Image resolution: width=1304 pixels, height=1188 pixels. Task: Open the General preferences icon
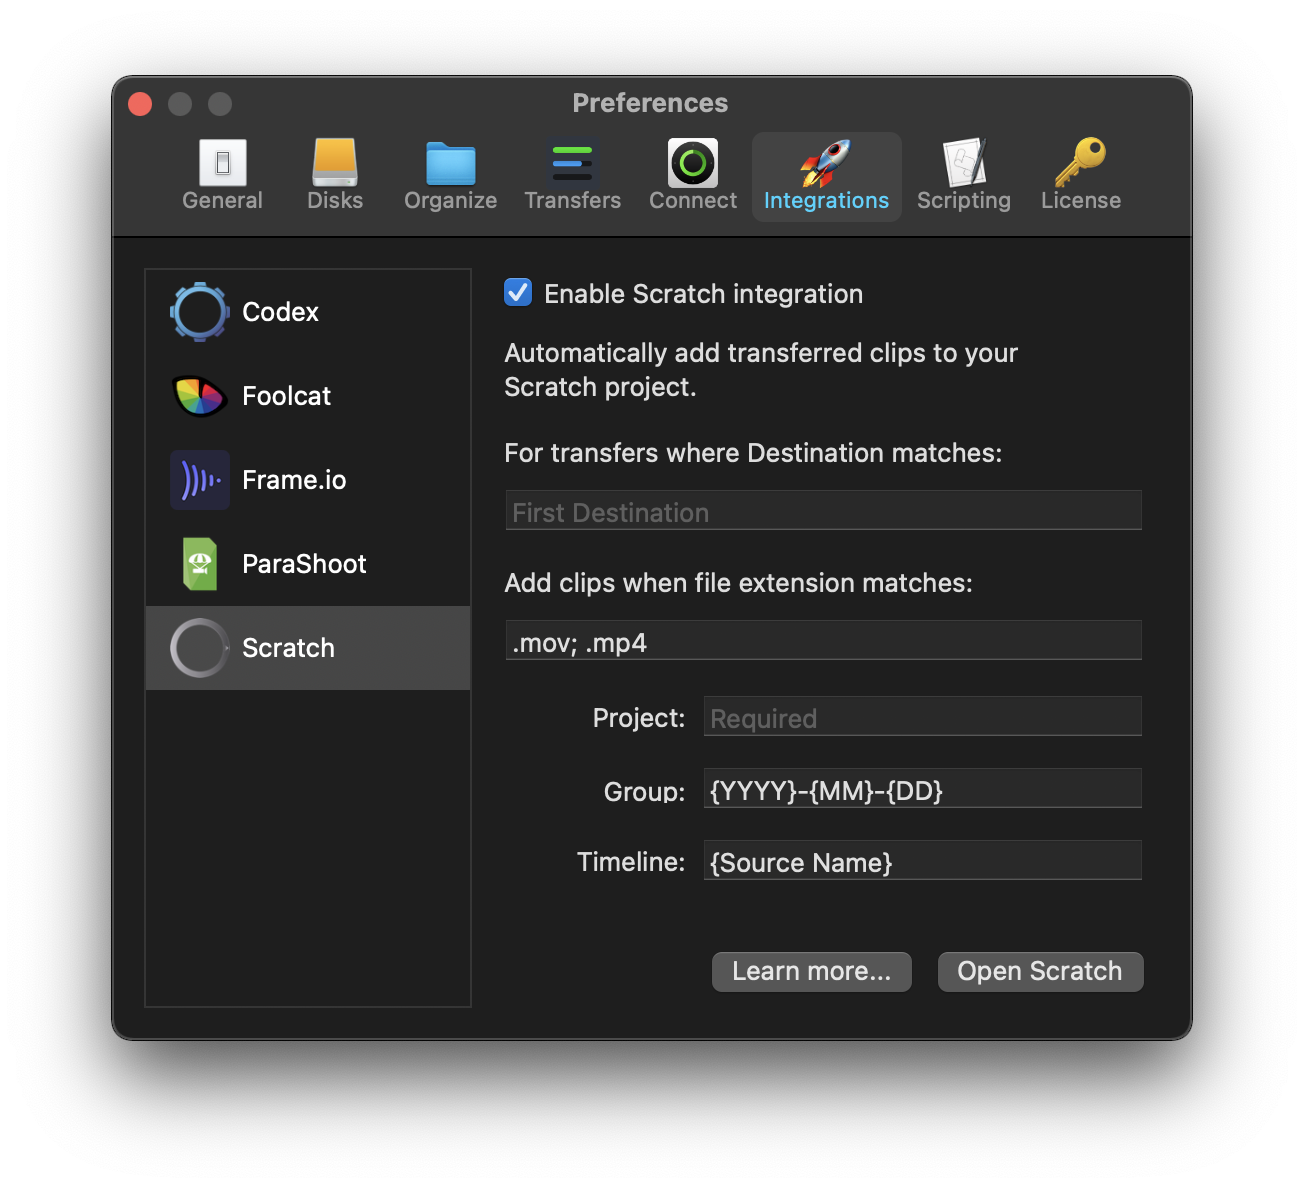(222, 163)
